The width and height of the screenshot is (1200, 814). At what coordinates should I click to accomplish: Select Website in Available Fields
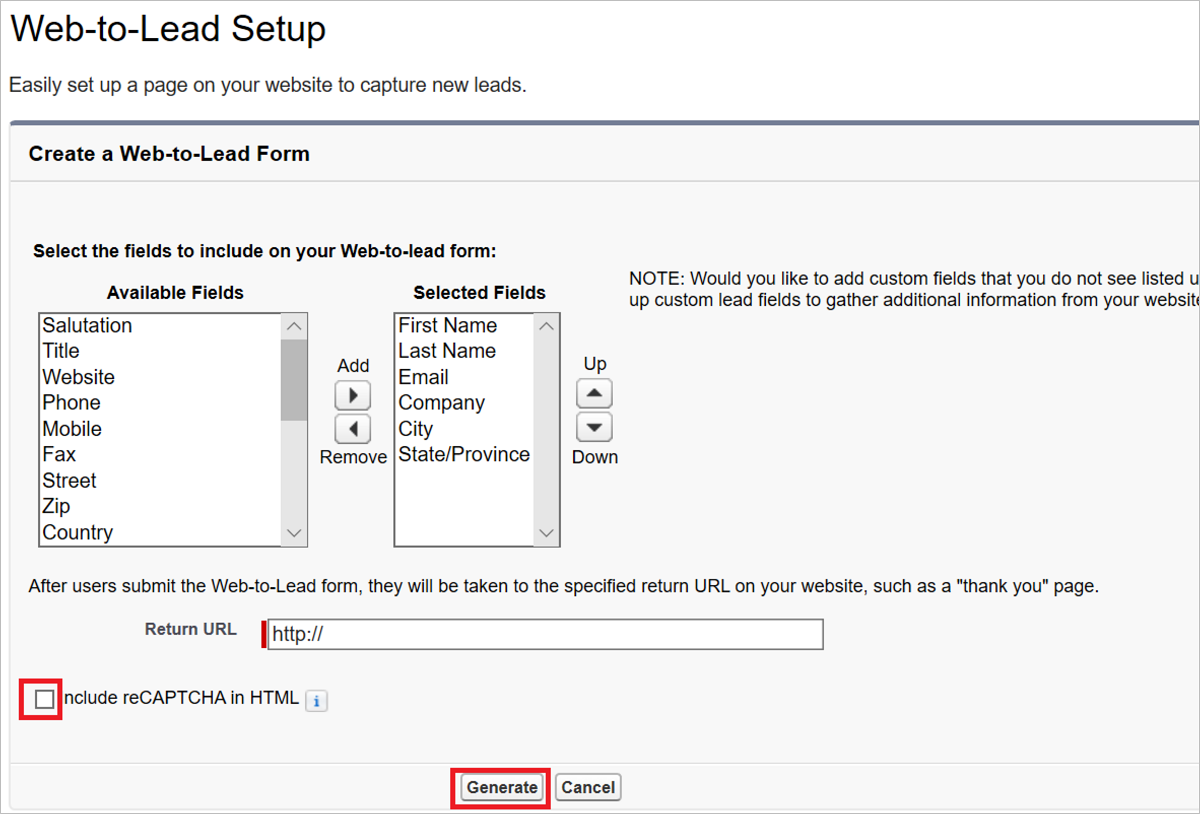78,377
